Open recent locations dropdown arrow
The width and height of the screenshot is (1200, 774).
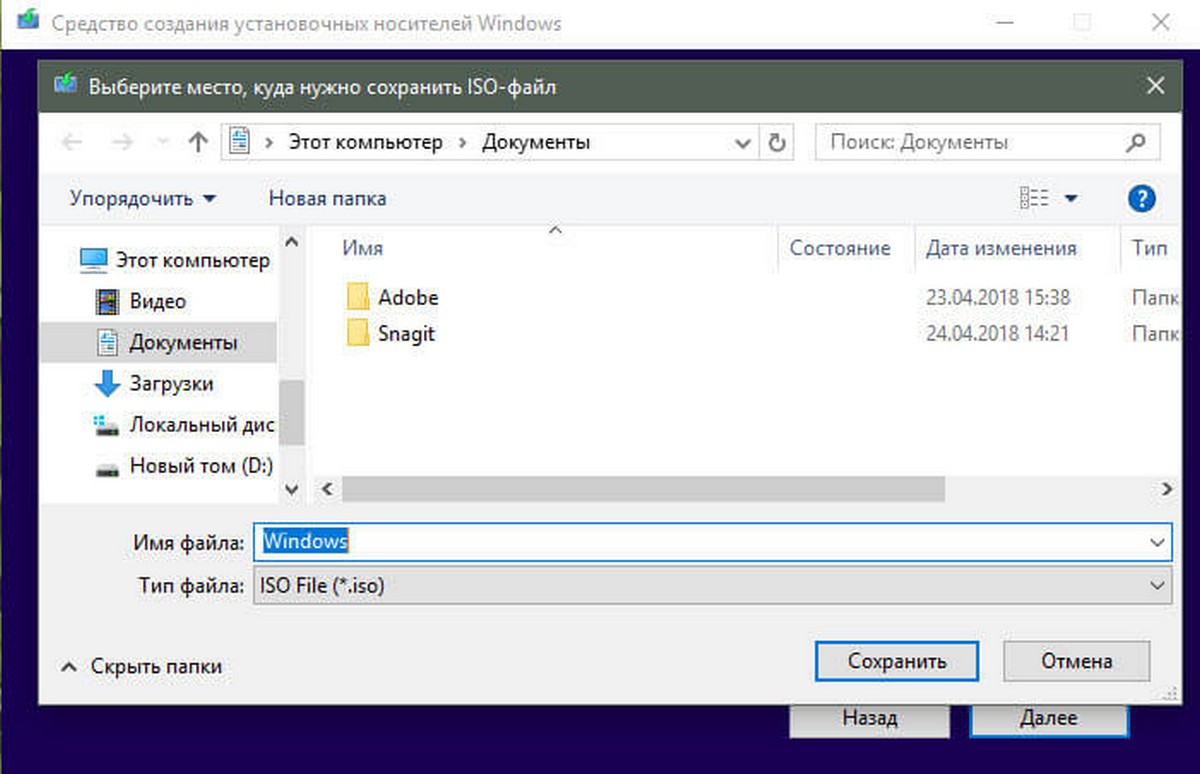[x=161, y=144]
